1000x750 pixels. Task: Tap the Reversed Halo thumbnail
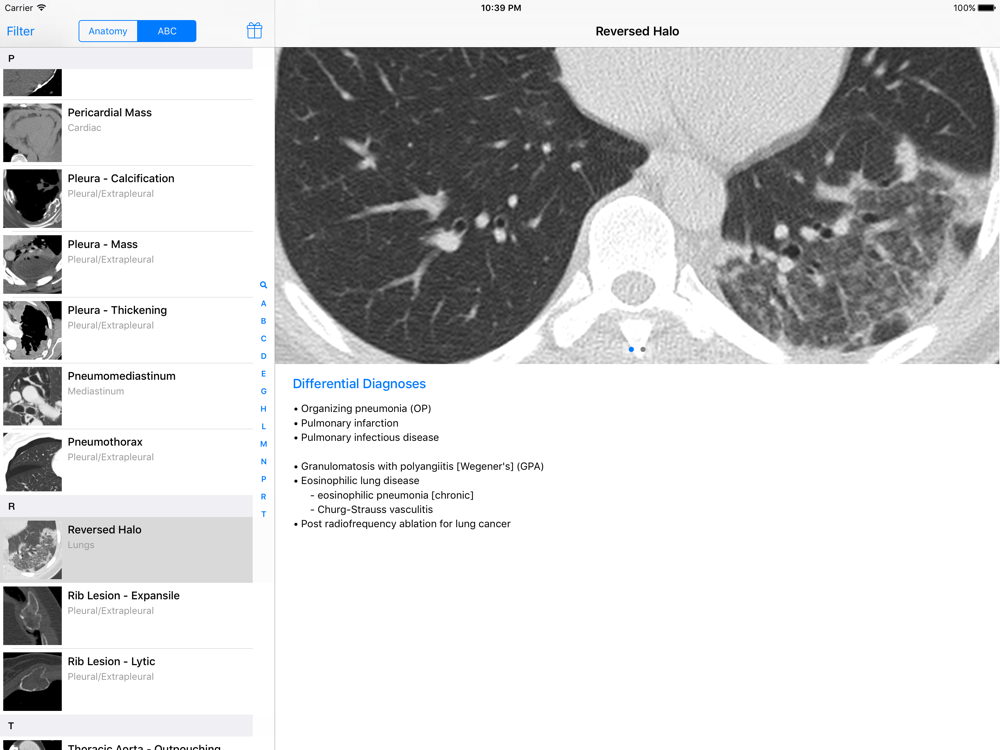pos(33,550)
